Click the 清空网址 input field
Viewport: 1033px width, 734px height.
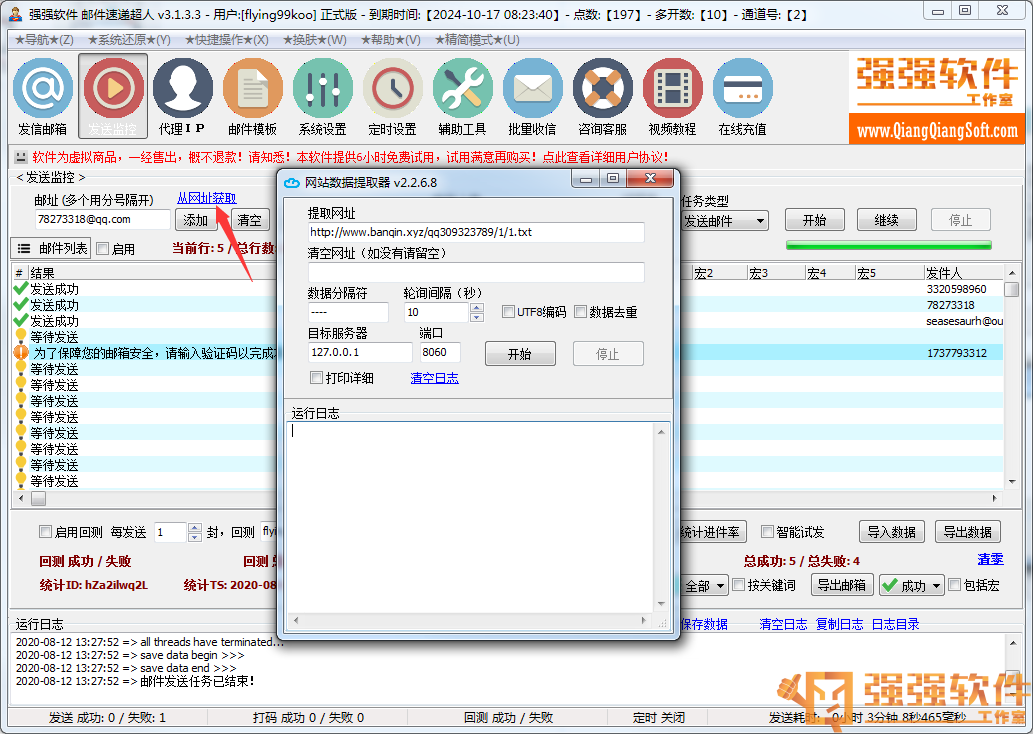tap(476, 272)
